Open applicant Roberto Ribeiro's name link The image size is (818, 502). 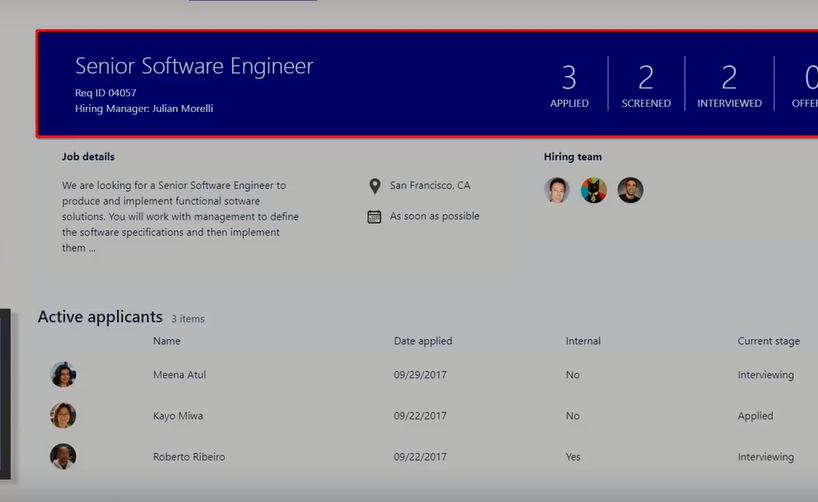[189, 457]
